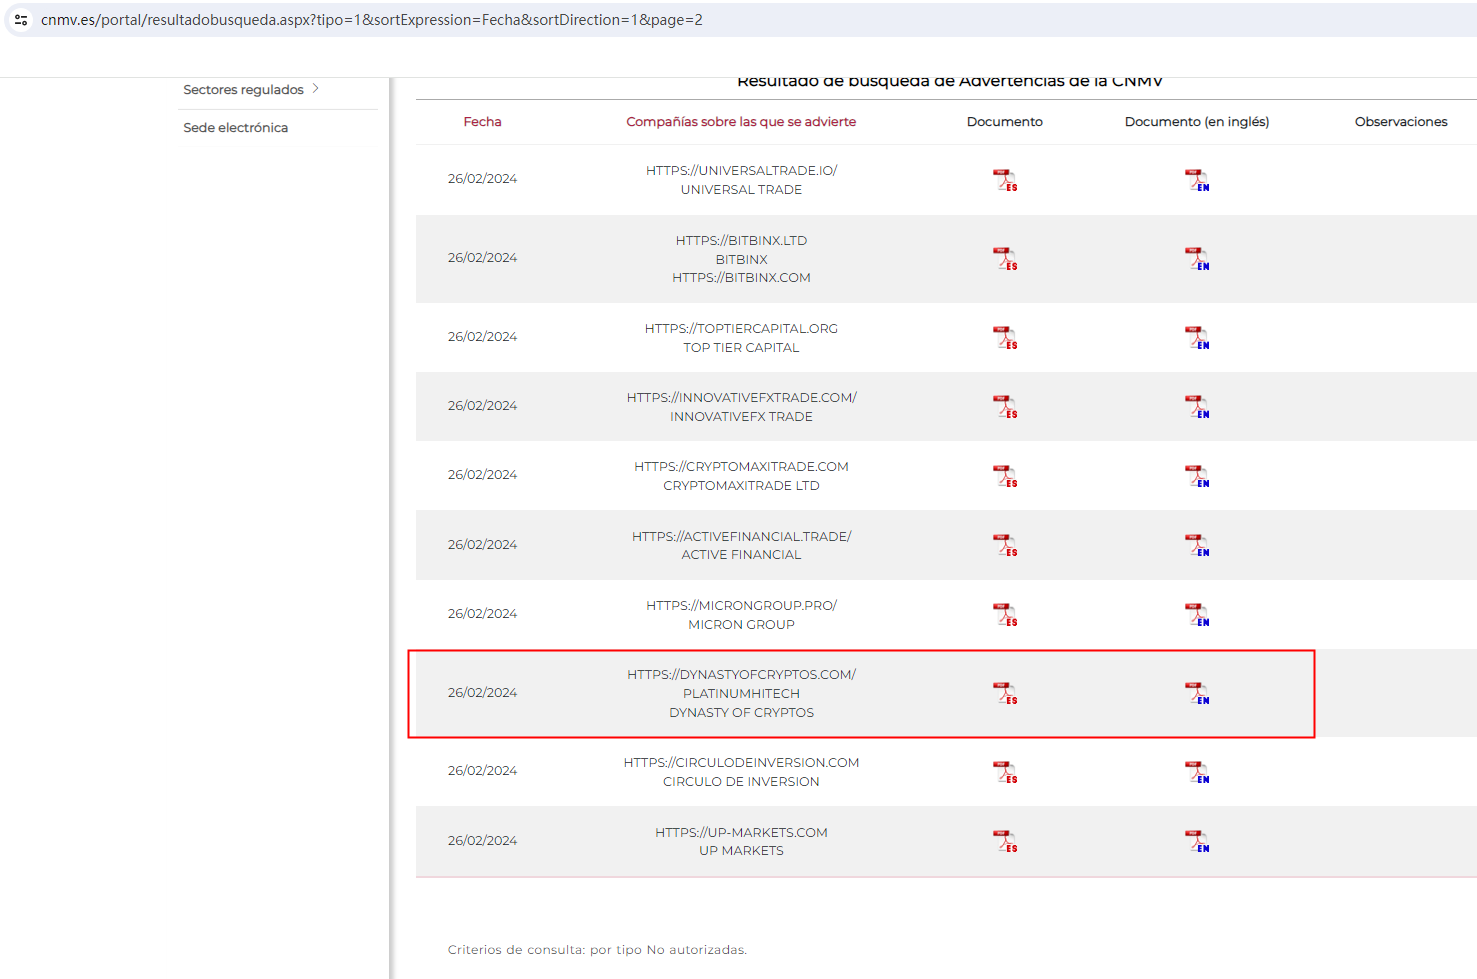Select the date in the Up Markets row

(x=482, y=841)
